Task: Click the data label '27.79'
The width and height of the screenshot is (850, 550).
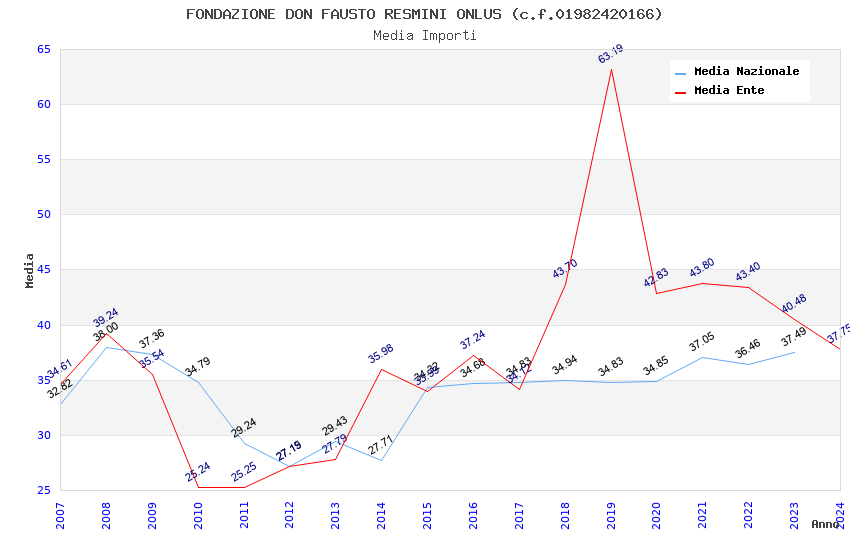Action: [x=334, y=444]
